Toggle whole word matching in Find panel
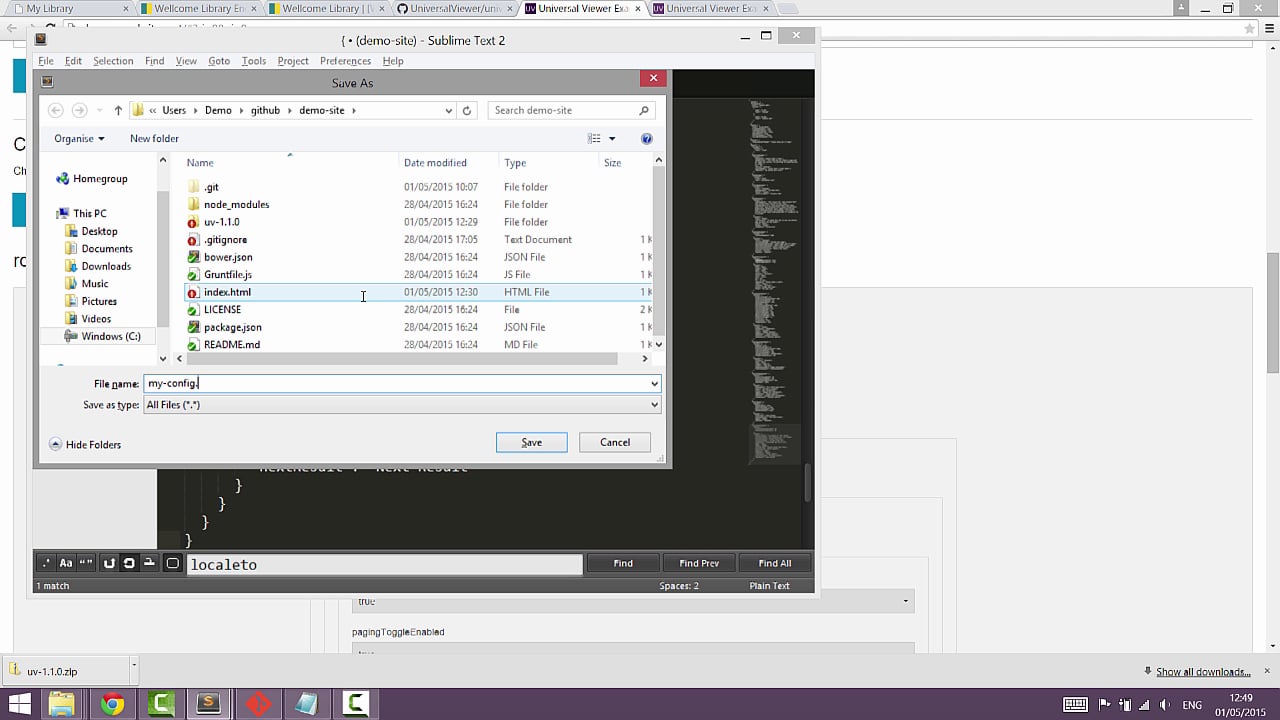 coord(86,563)
